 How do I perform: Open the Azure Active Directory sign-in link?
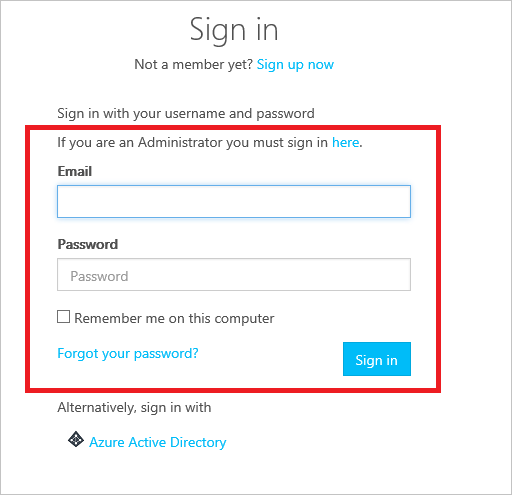pyautogui.click(x=158, y=442)
